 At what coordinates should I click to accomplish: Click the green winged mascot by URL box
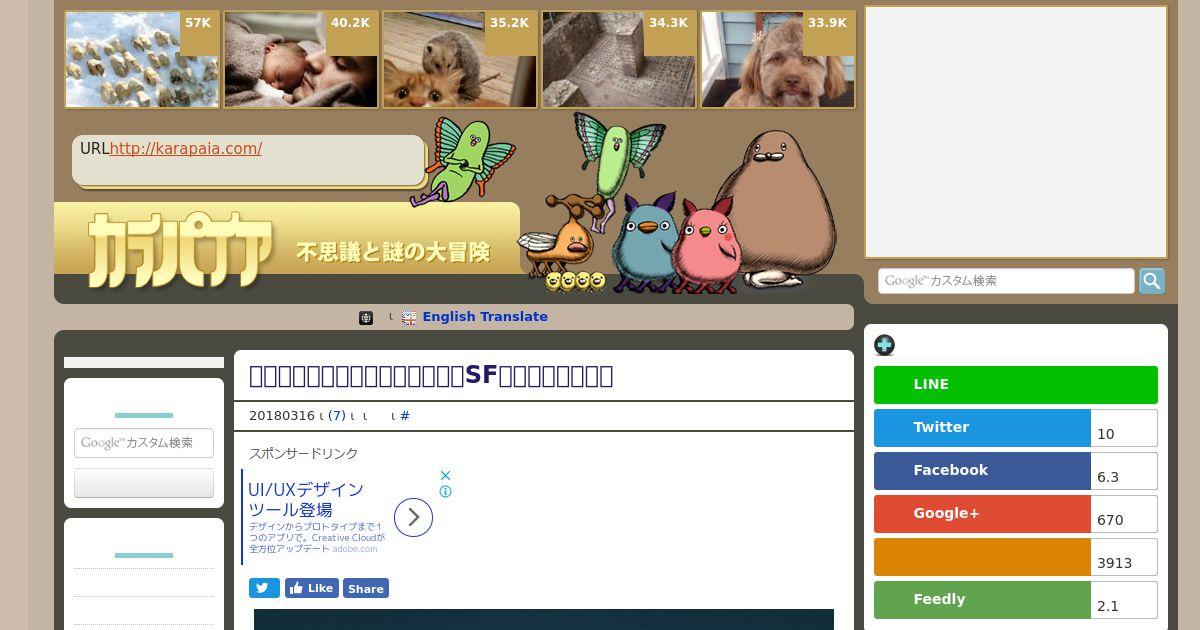click(466, 160)
